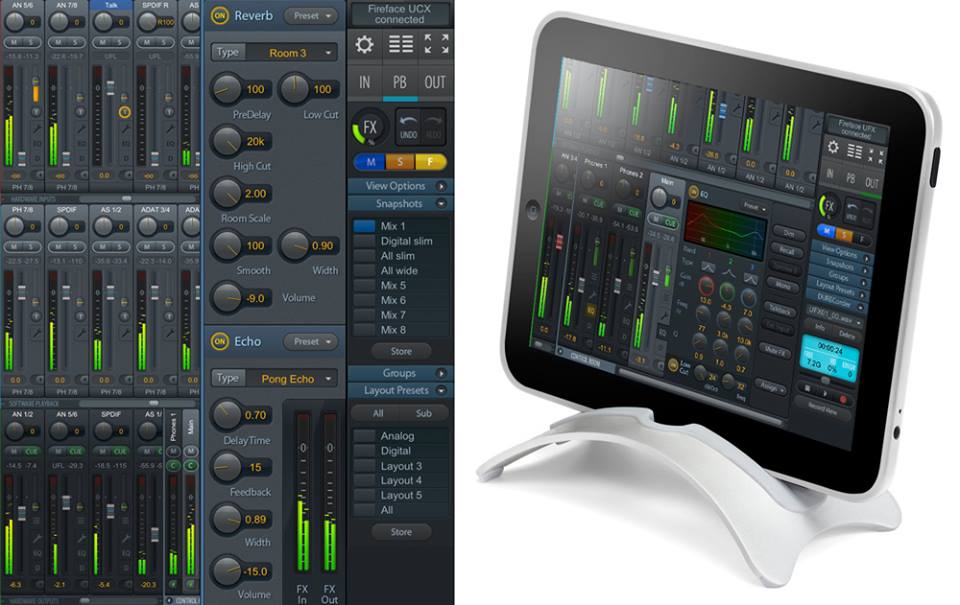
Task: Open EQ on the AN 1/2 playback channel
Action: tap(36, 552)
